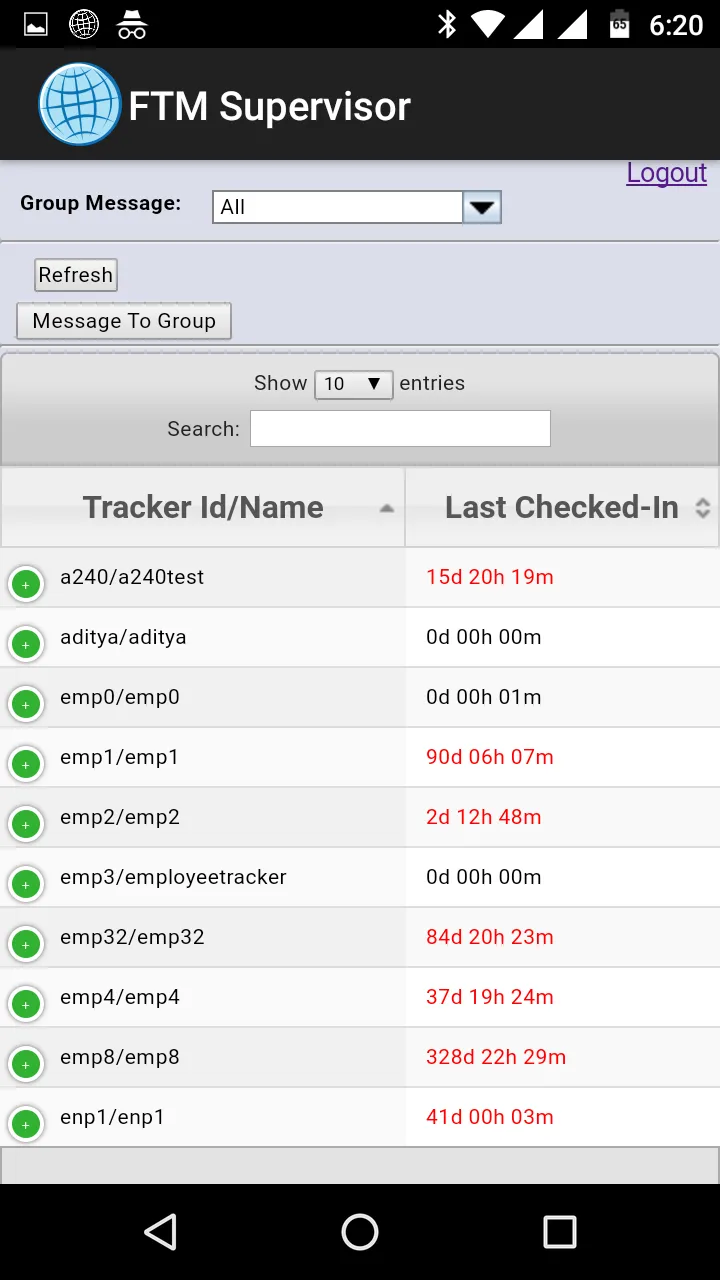The height and width of the screenshot is (1280, 720).
Task: Tap the globe notification icon in status bar
Action: point(84,24)
